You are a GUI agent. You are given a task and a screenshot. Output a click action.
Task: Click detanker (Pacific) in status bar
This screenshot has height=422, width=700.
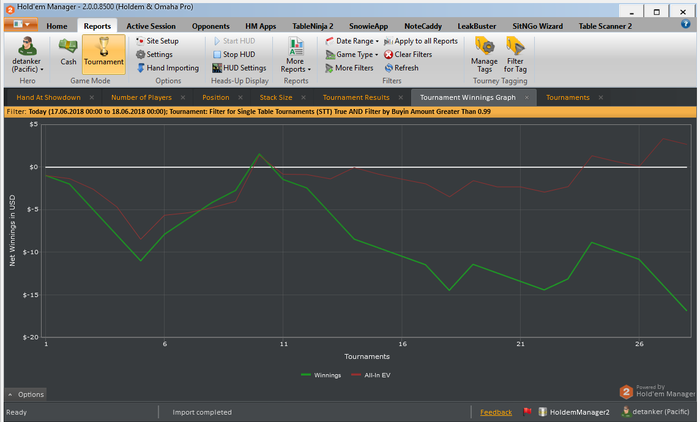[655, 411]
